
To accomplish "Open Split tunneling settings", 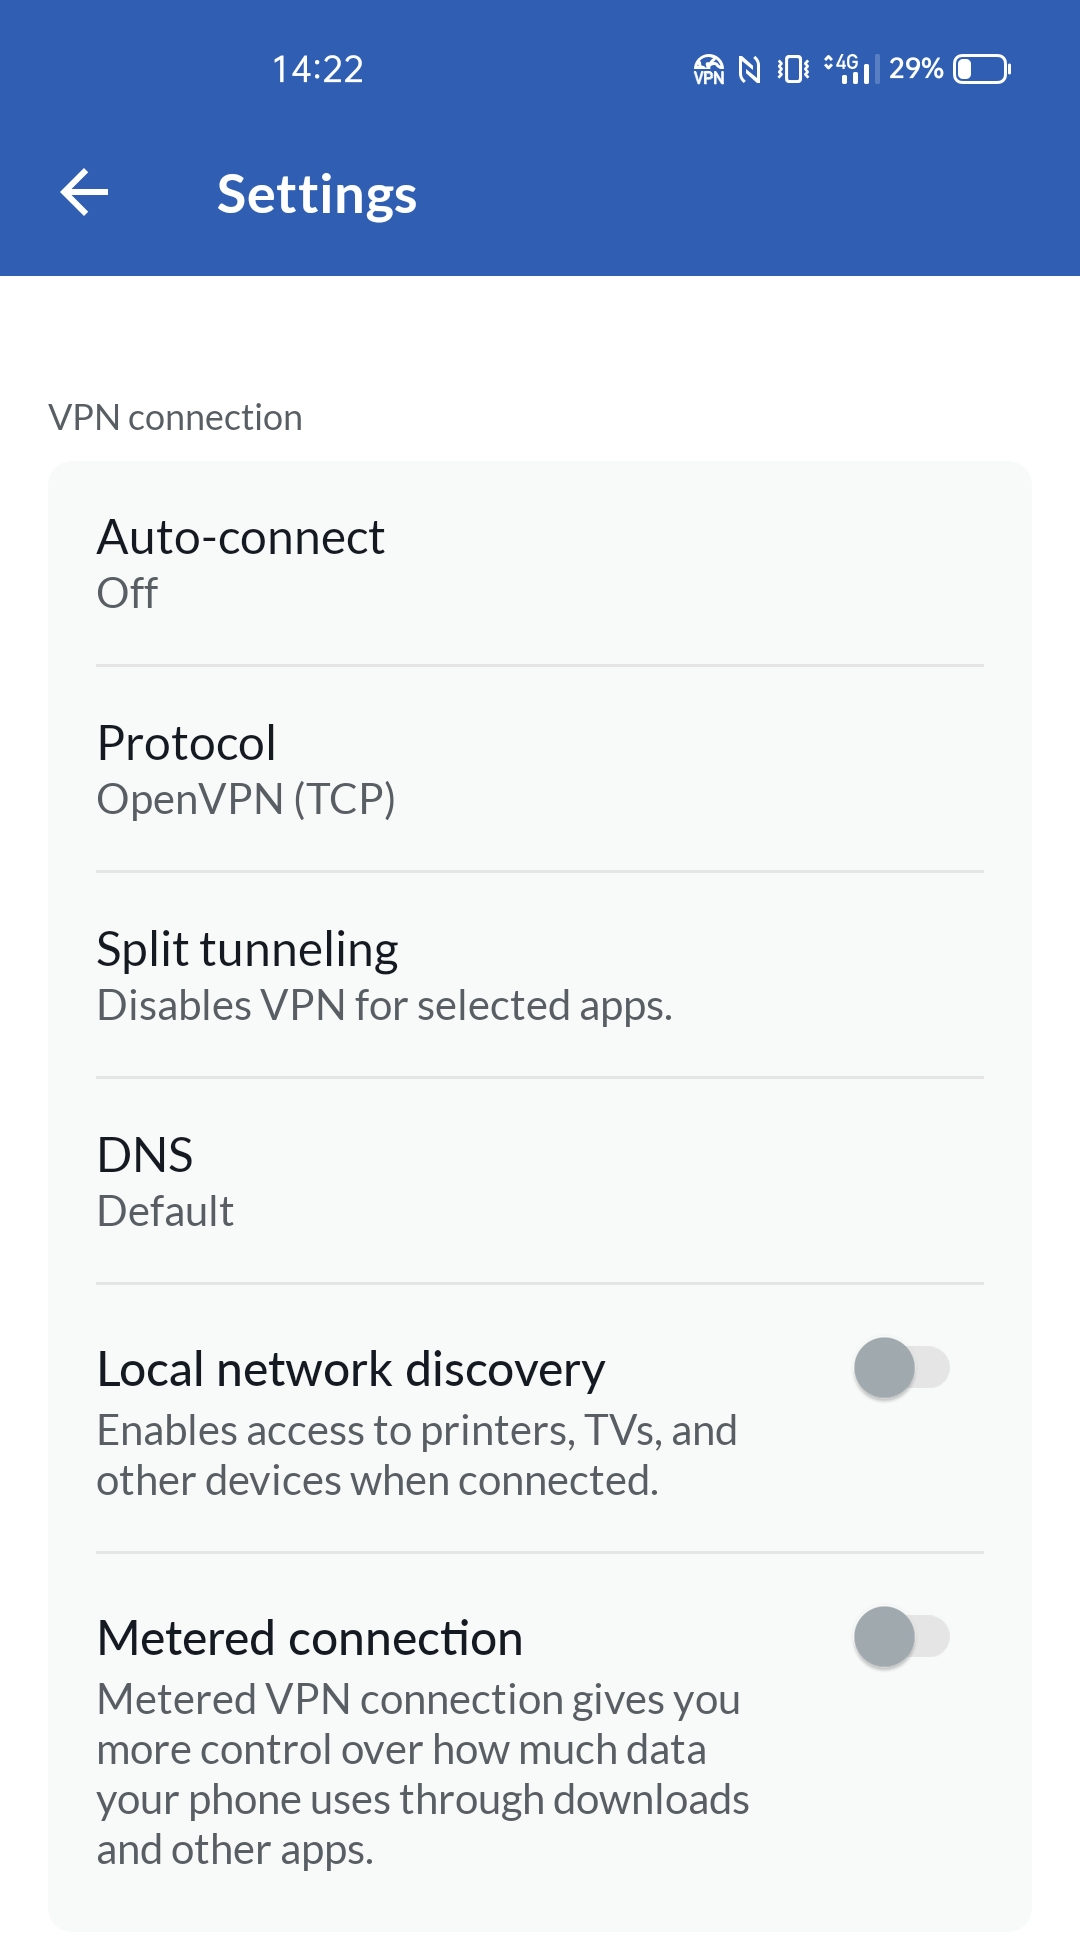I will [x=540, y=975].
